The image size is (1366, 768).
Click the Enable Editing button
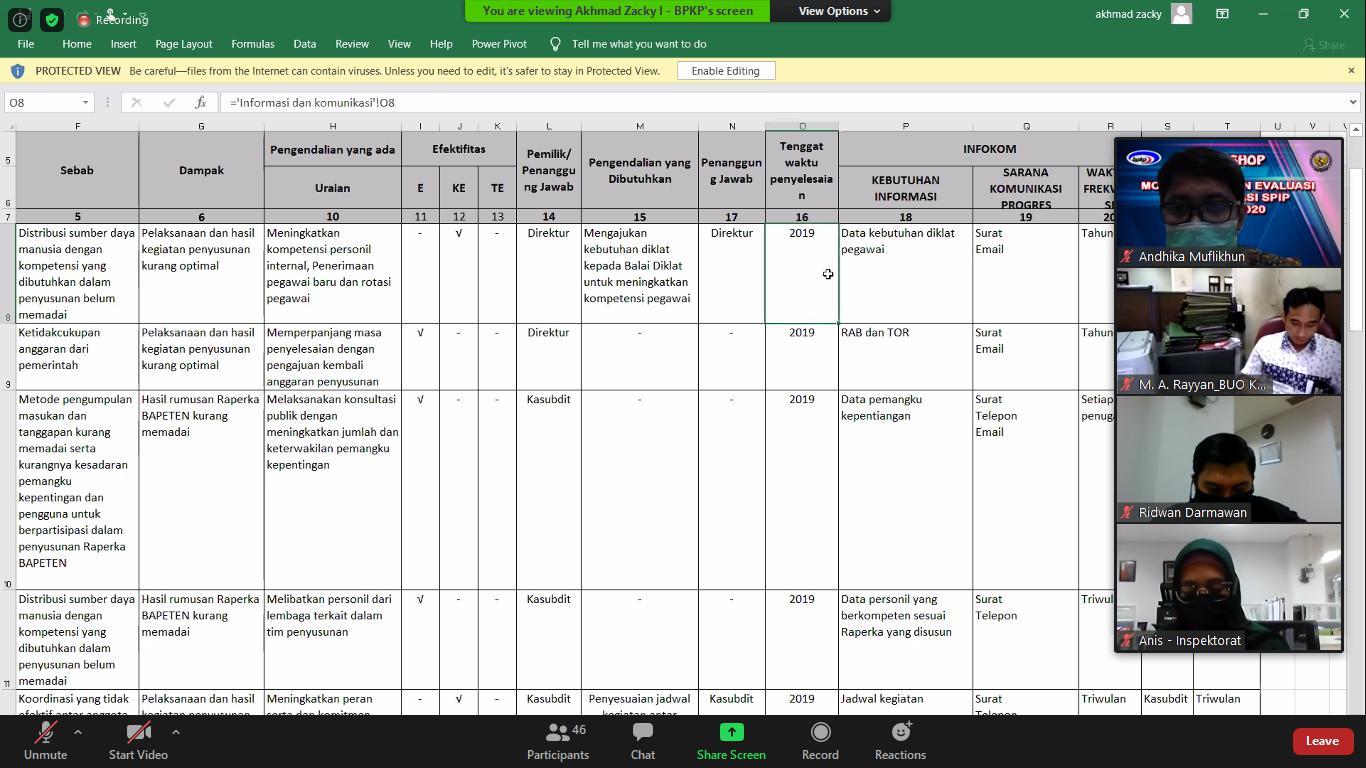point(726,71)
